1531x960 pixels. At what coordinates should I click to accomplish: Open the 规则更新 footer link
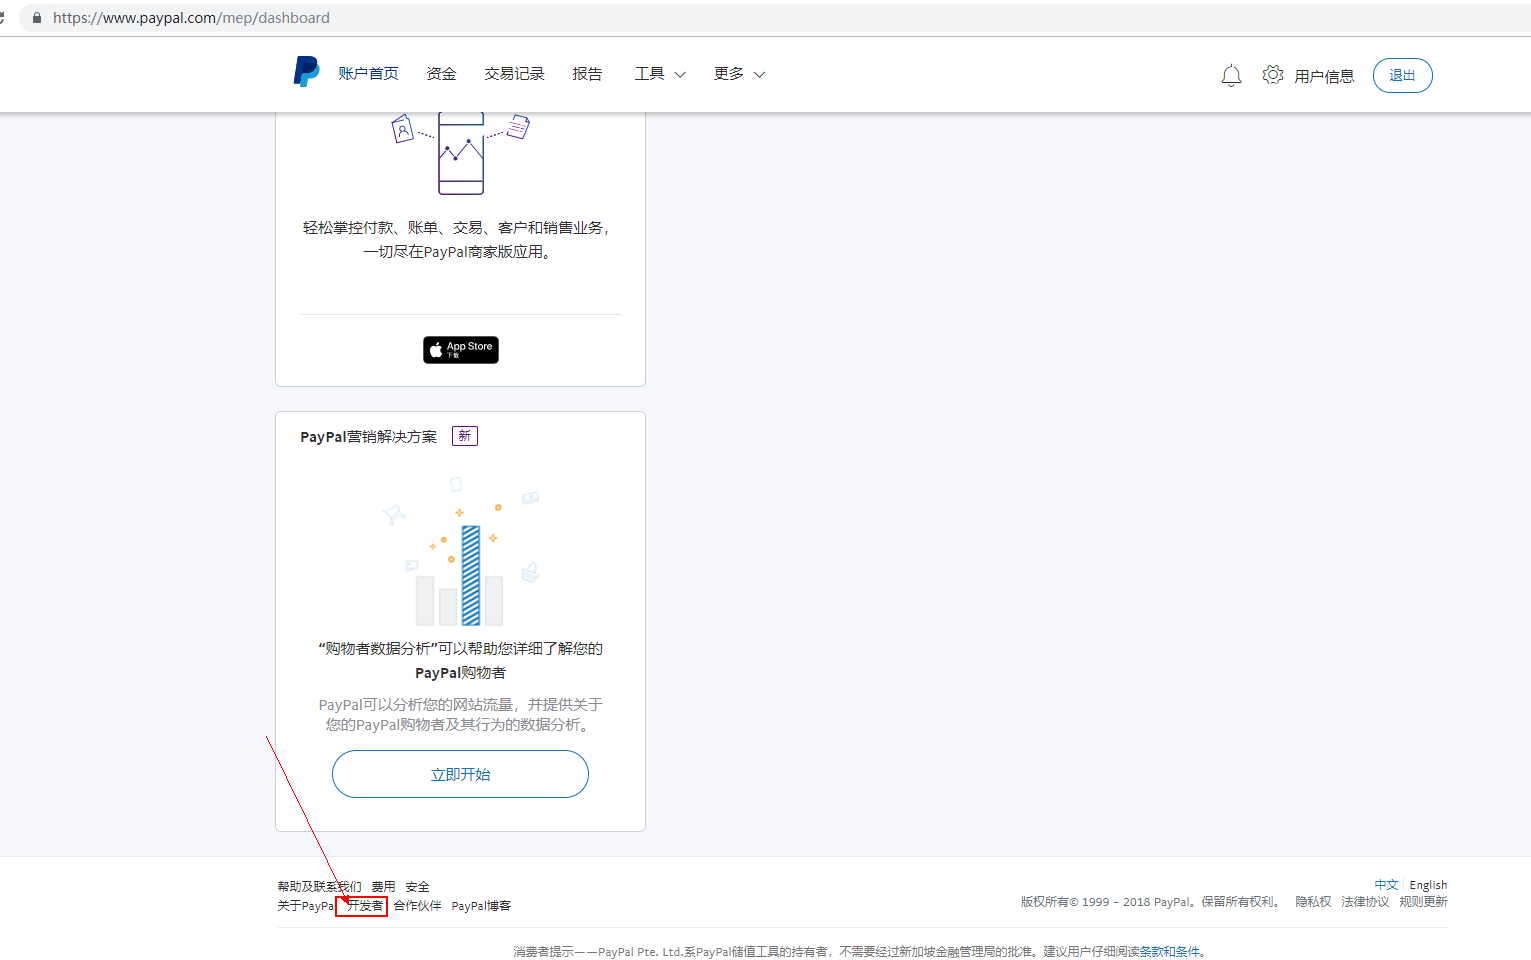click(x=1423, y=902)
